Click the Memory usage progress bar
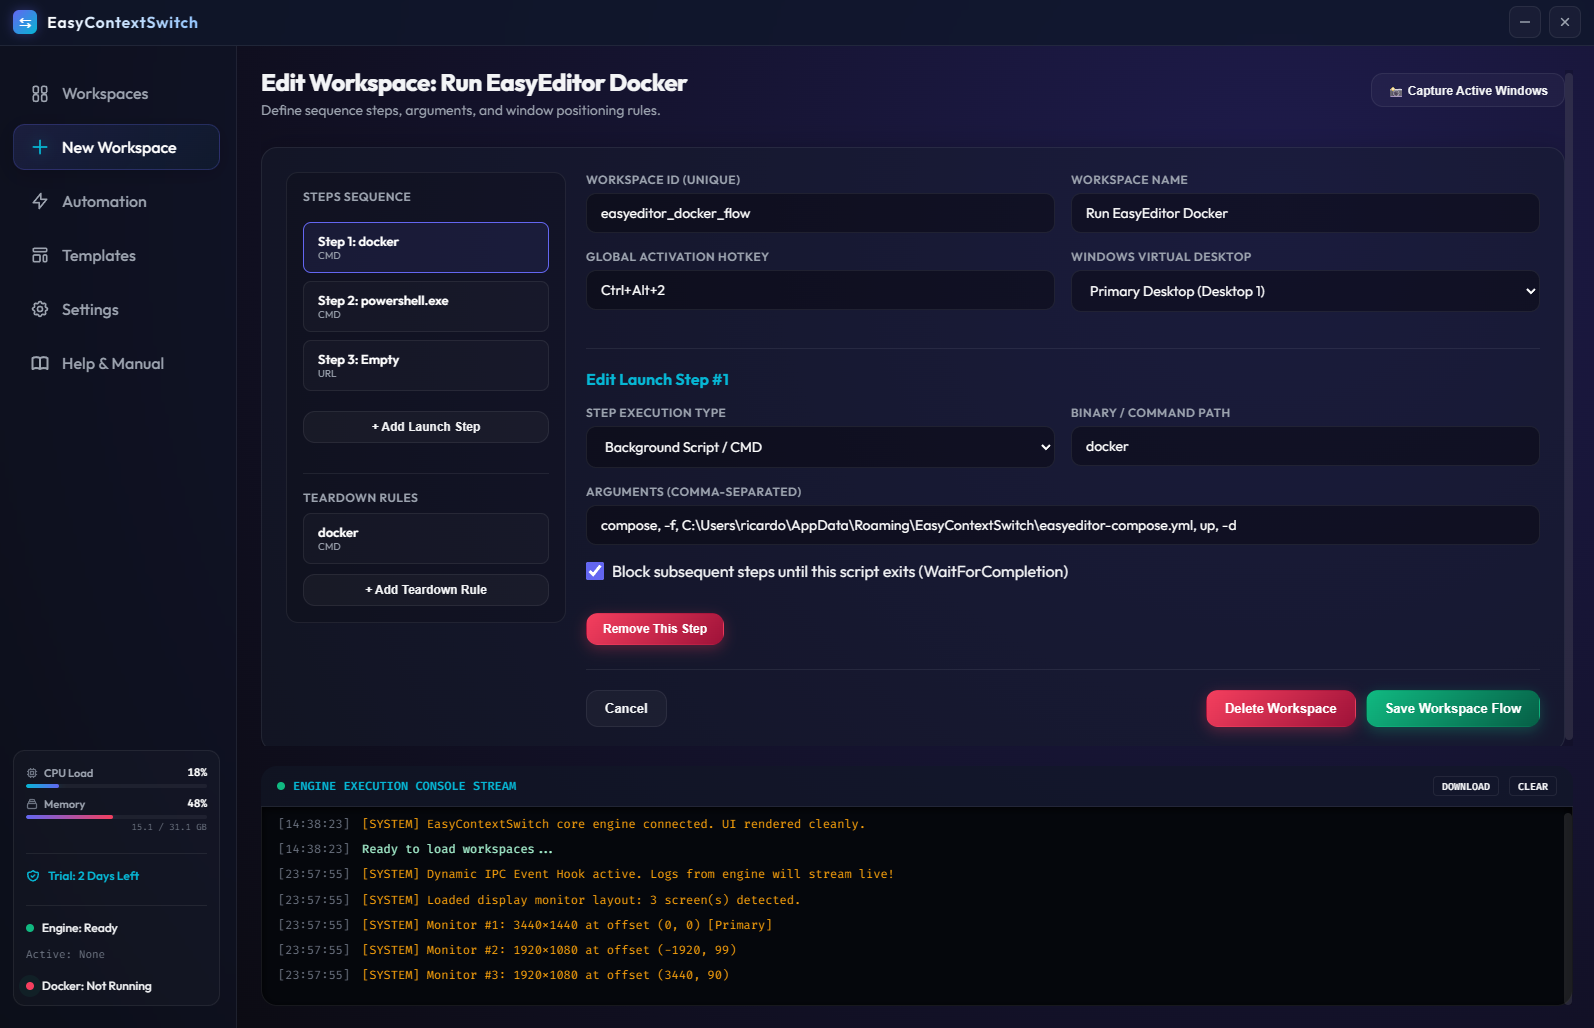Viewport: 1594px width, 1028px height. pos(116,817)
